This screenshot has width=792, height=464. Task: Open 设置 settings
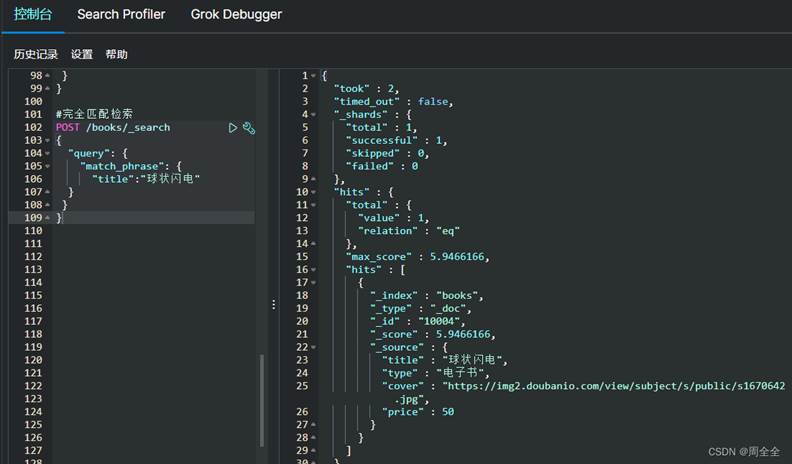82,54
